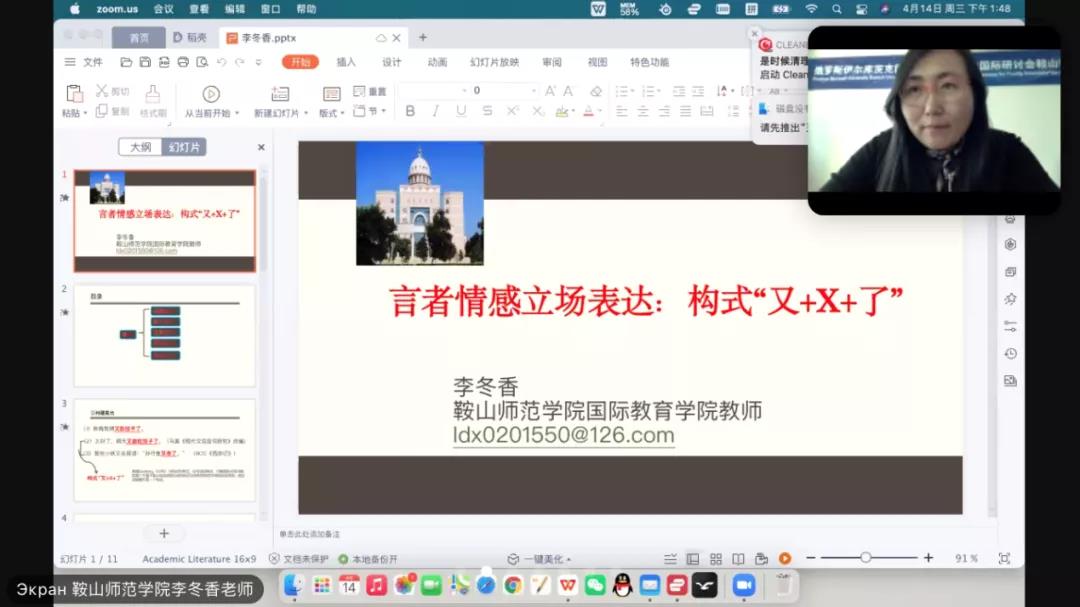Open the 插入 ribbon tab

click(346, 62)
